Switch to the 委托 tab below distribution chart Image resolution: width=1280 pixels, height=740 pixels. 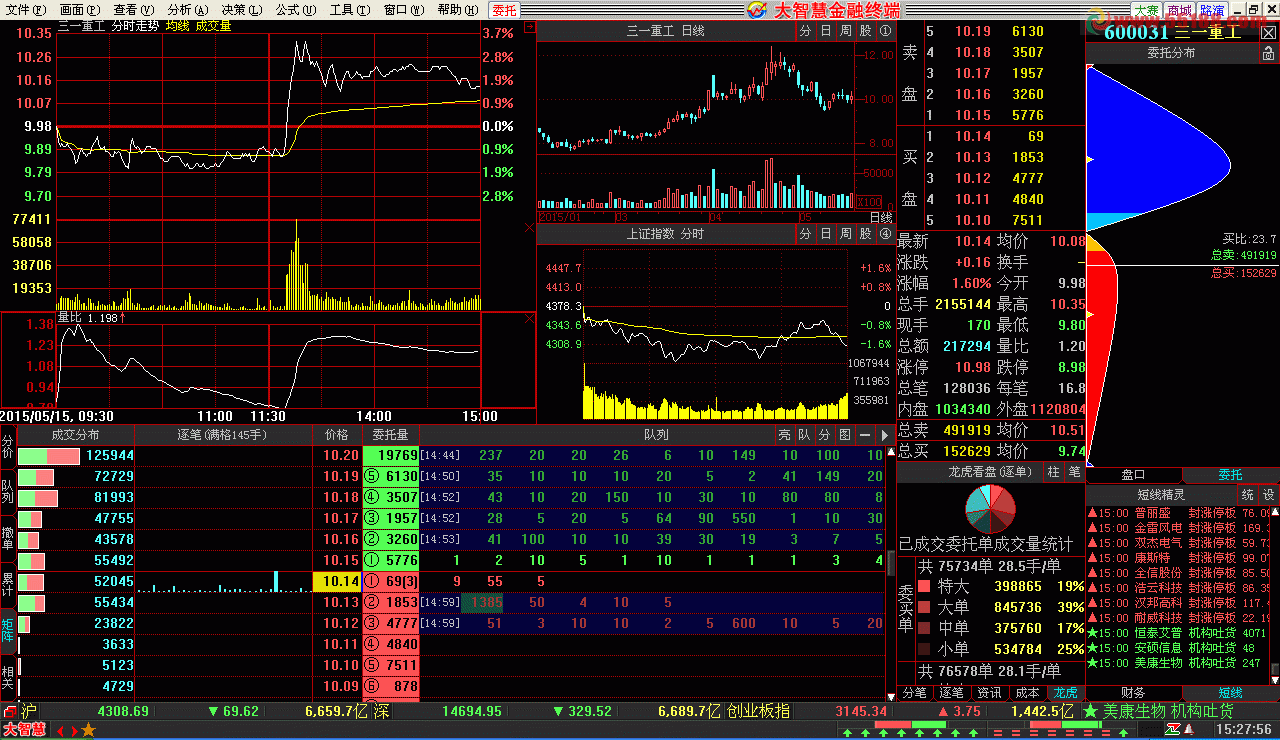point(1230,475)
